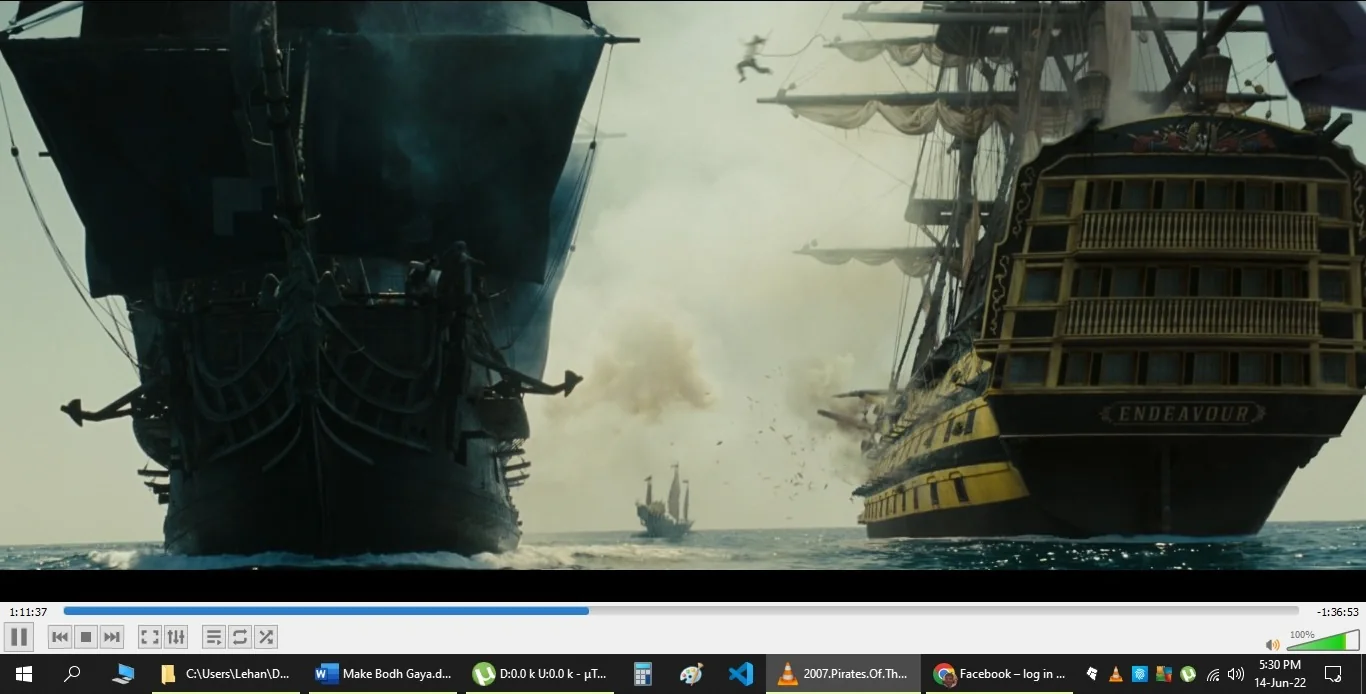Click the fingerprint tray icon
This screenshot has height=694, width=1366.
click(1140, 674)
